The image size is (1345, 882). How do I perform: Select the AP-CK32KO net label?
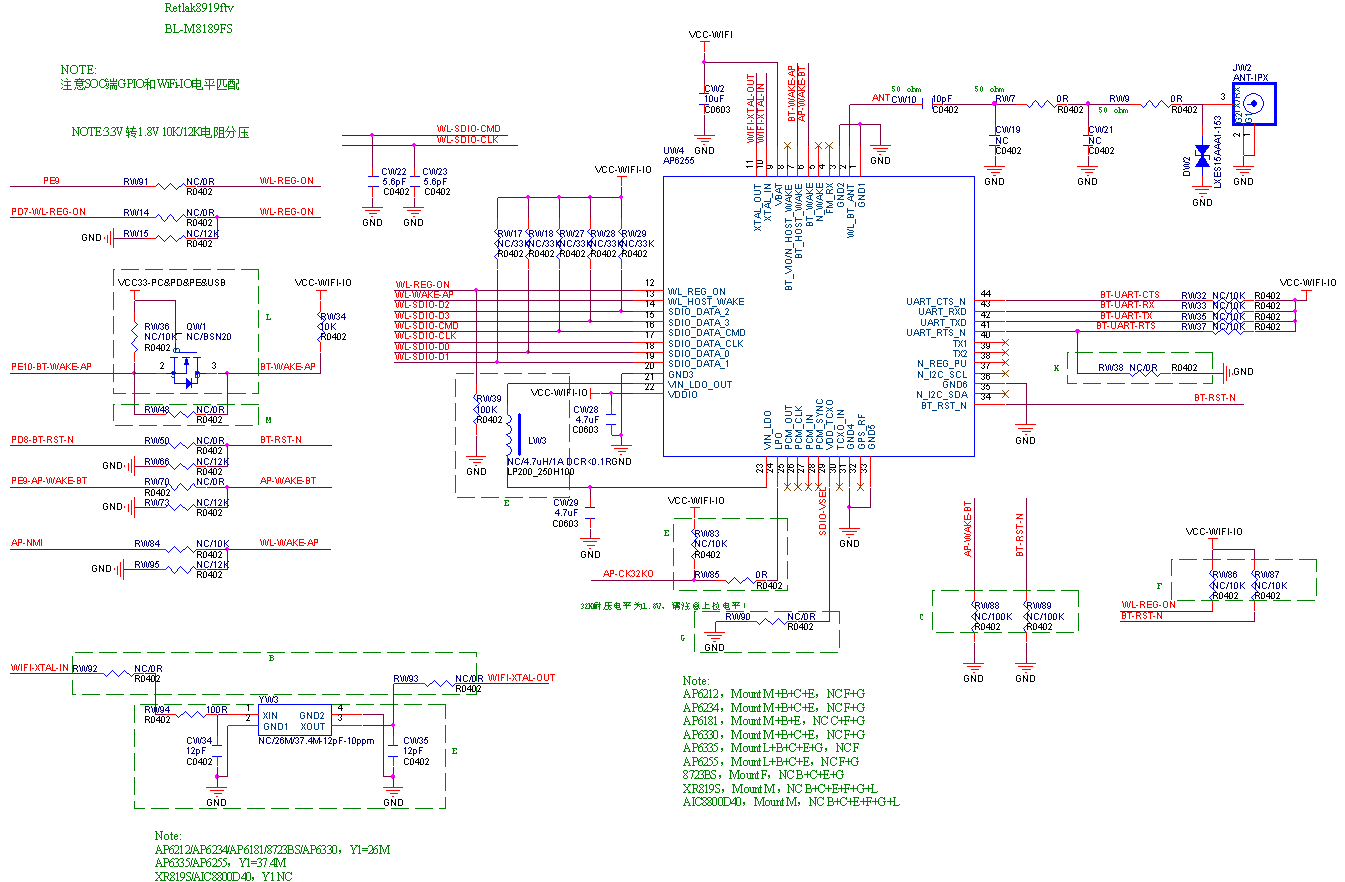tap(627, 574)
